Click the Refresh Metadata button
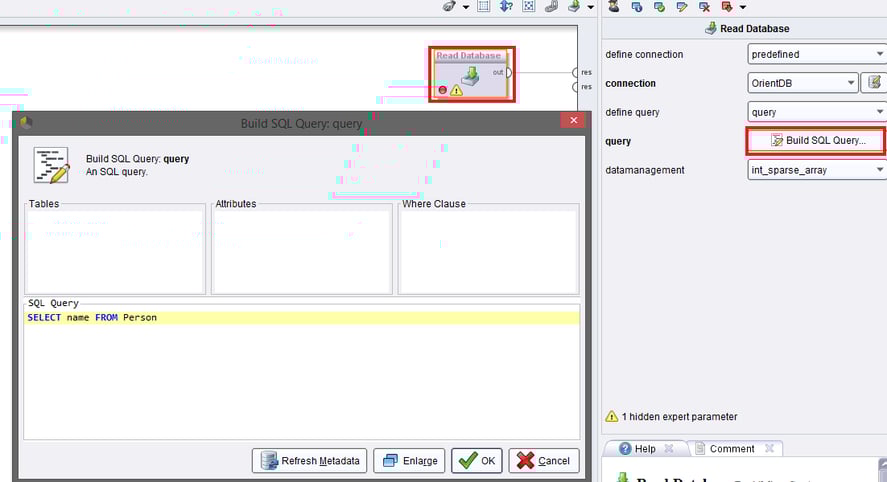Image resolution: width=887 pixels, height=482 pixels. coord(309,461)
